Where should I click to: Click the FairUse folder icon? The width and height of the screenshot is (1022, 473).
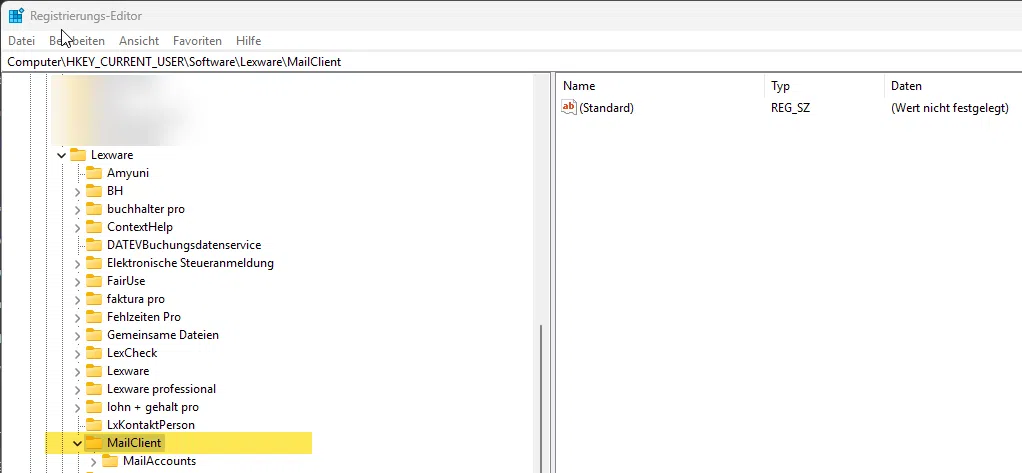tap(95, 281)
